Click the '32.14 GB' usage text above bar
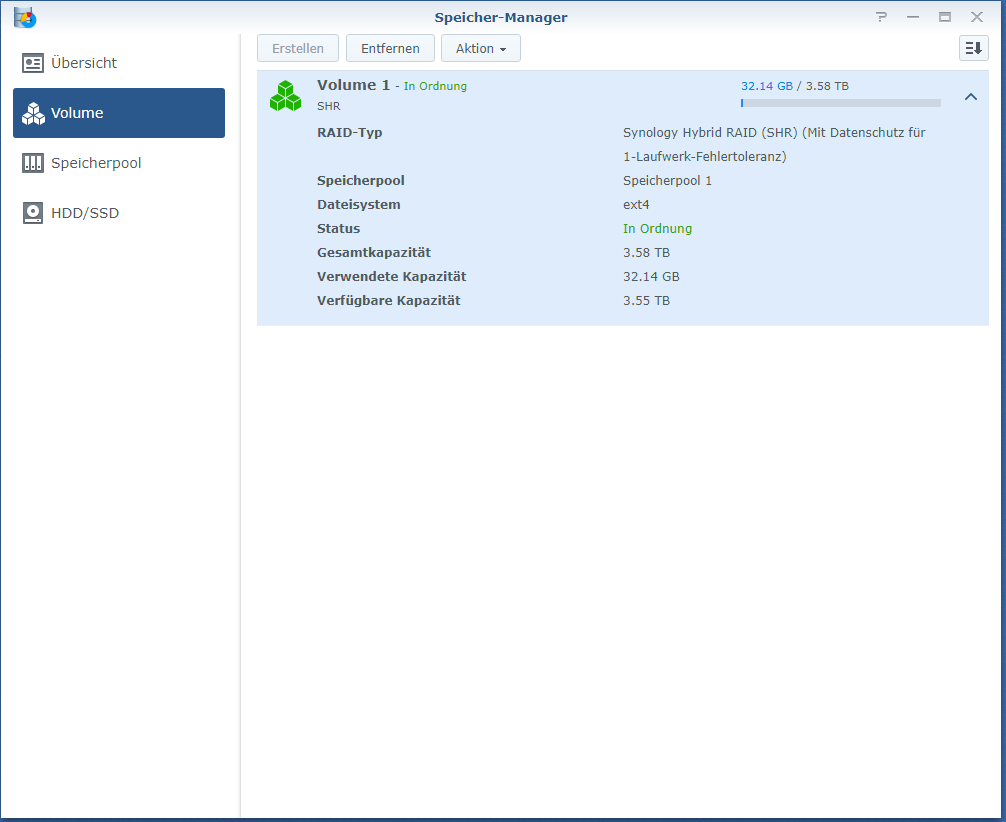1006x822 pixels. point(767,86)
